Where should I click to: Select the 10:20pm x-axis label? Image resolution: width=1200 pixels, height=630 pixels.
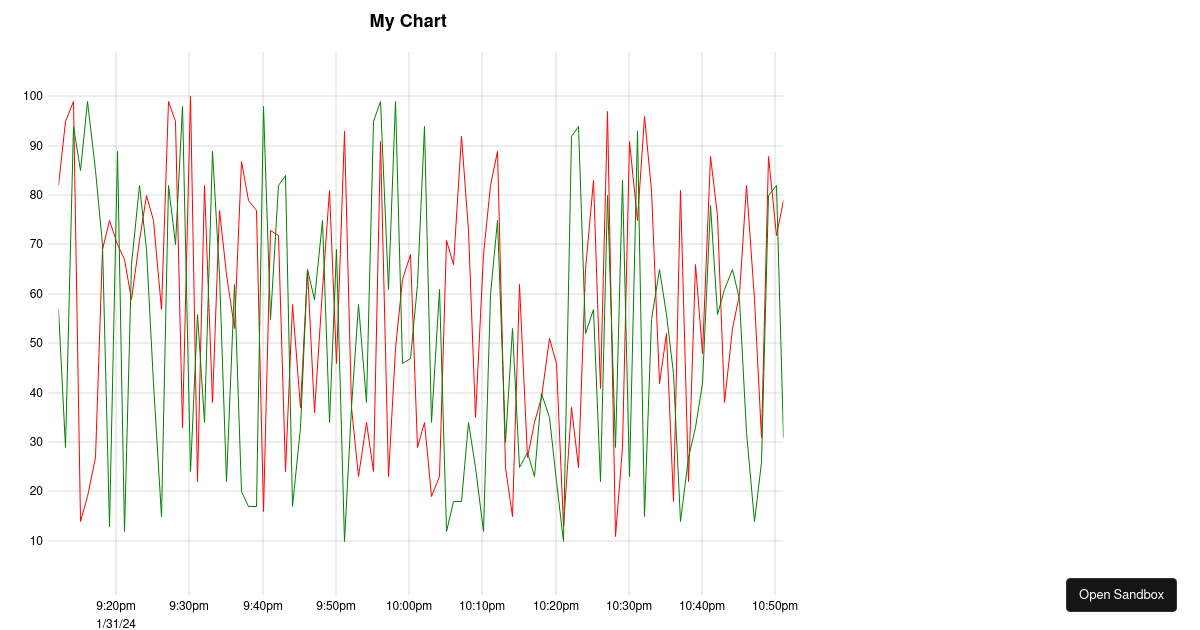(555, 606)
